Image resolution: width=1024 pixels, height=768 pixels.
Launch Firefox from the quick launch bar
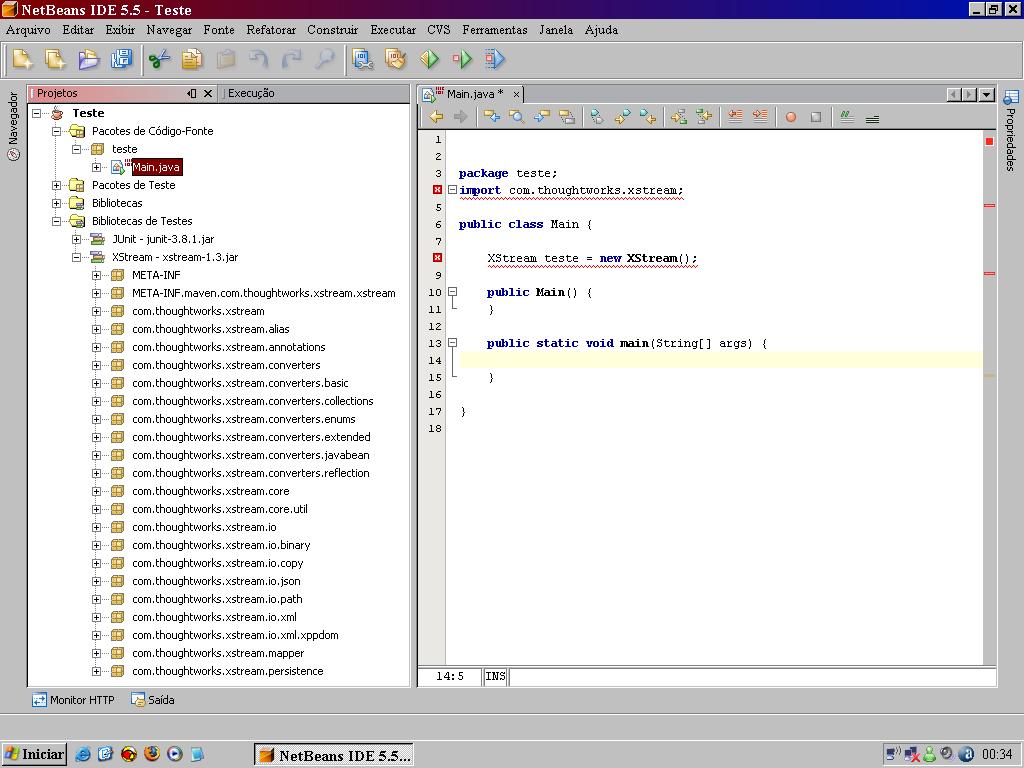[x=152, y=754]
